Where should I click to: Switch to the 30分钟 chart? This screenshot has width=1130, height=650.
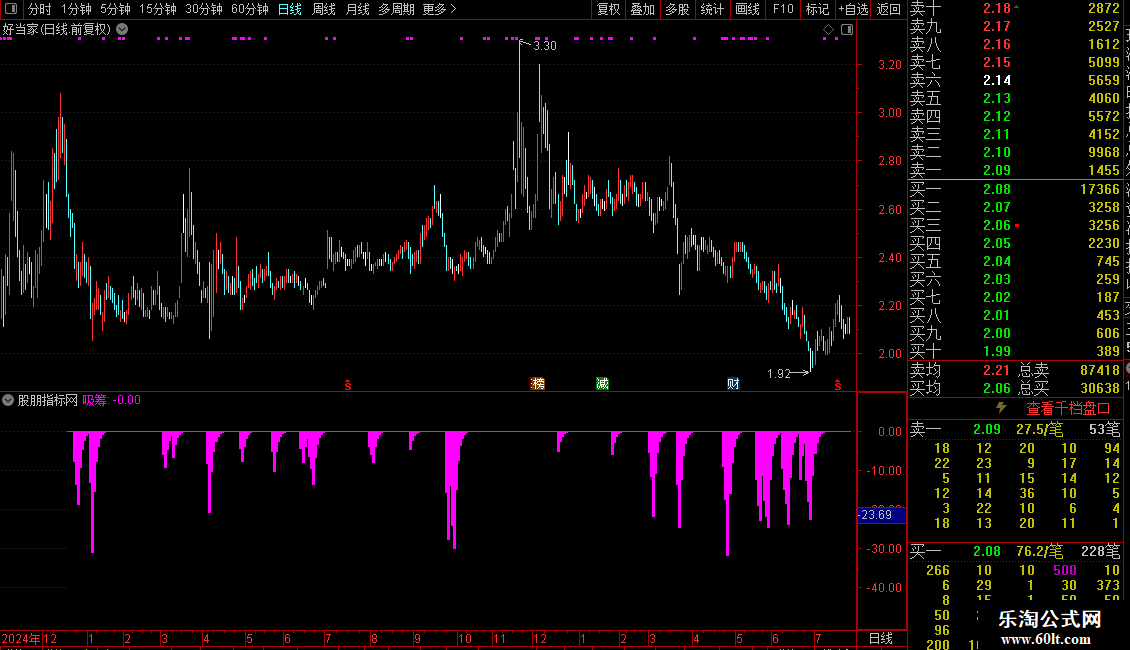(x=204, y=9)
